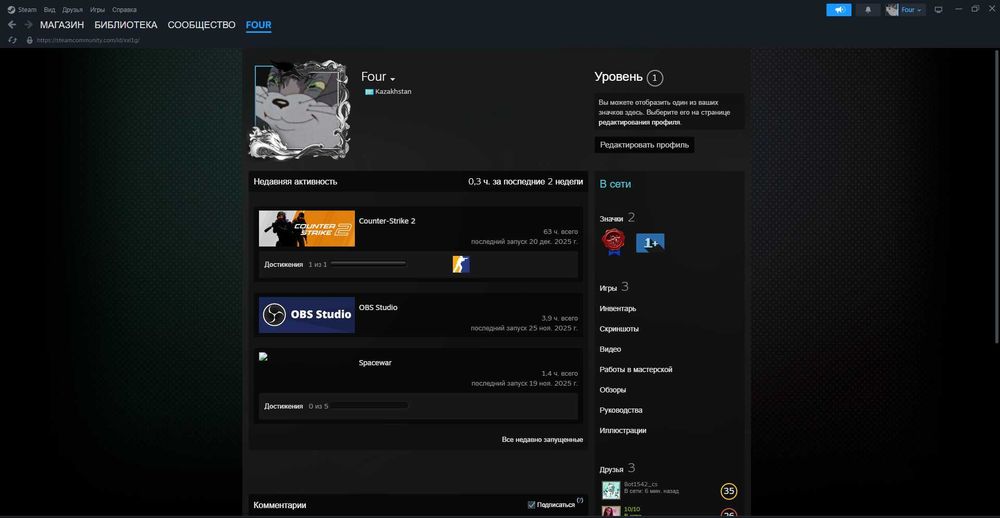Open the Достижения 1 из 1 label
The width and height of the screenshot is (1000, 518).
pyautogui.click(x=295, y=264)
